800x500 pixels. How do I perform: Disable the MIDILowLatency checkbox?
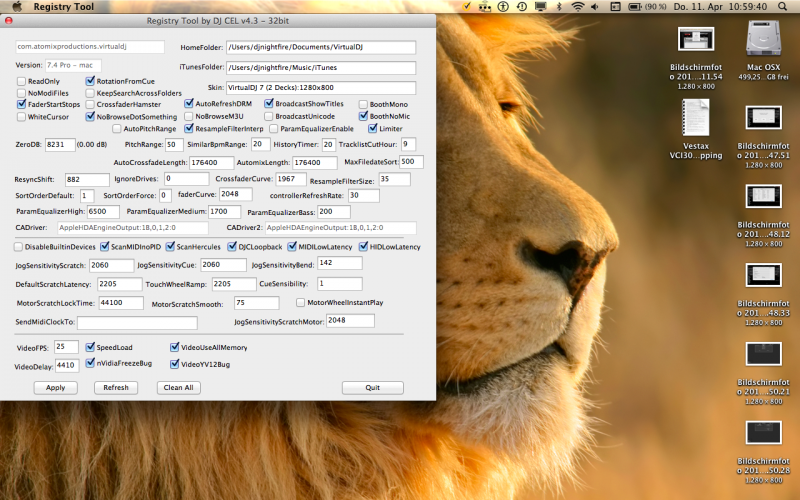tap(293, 246)
